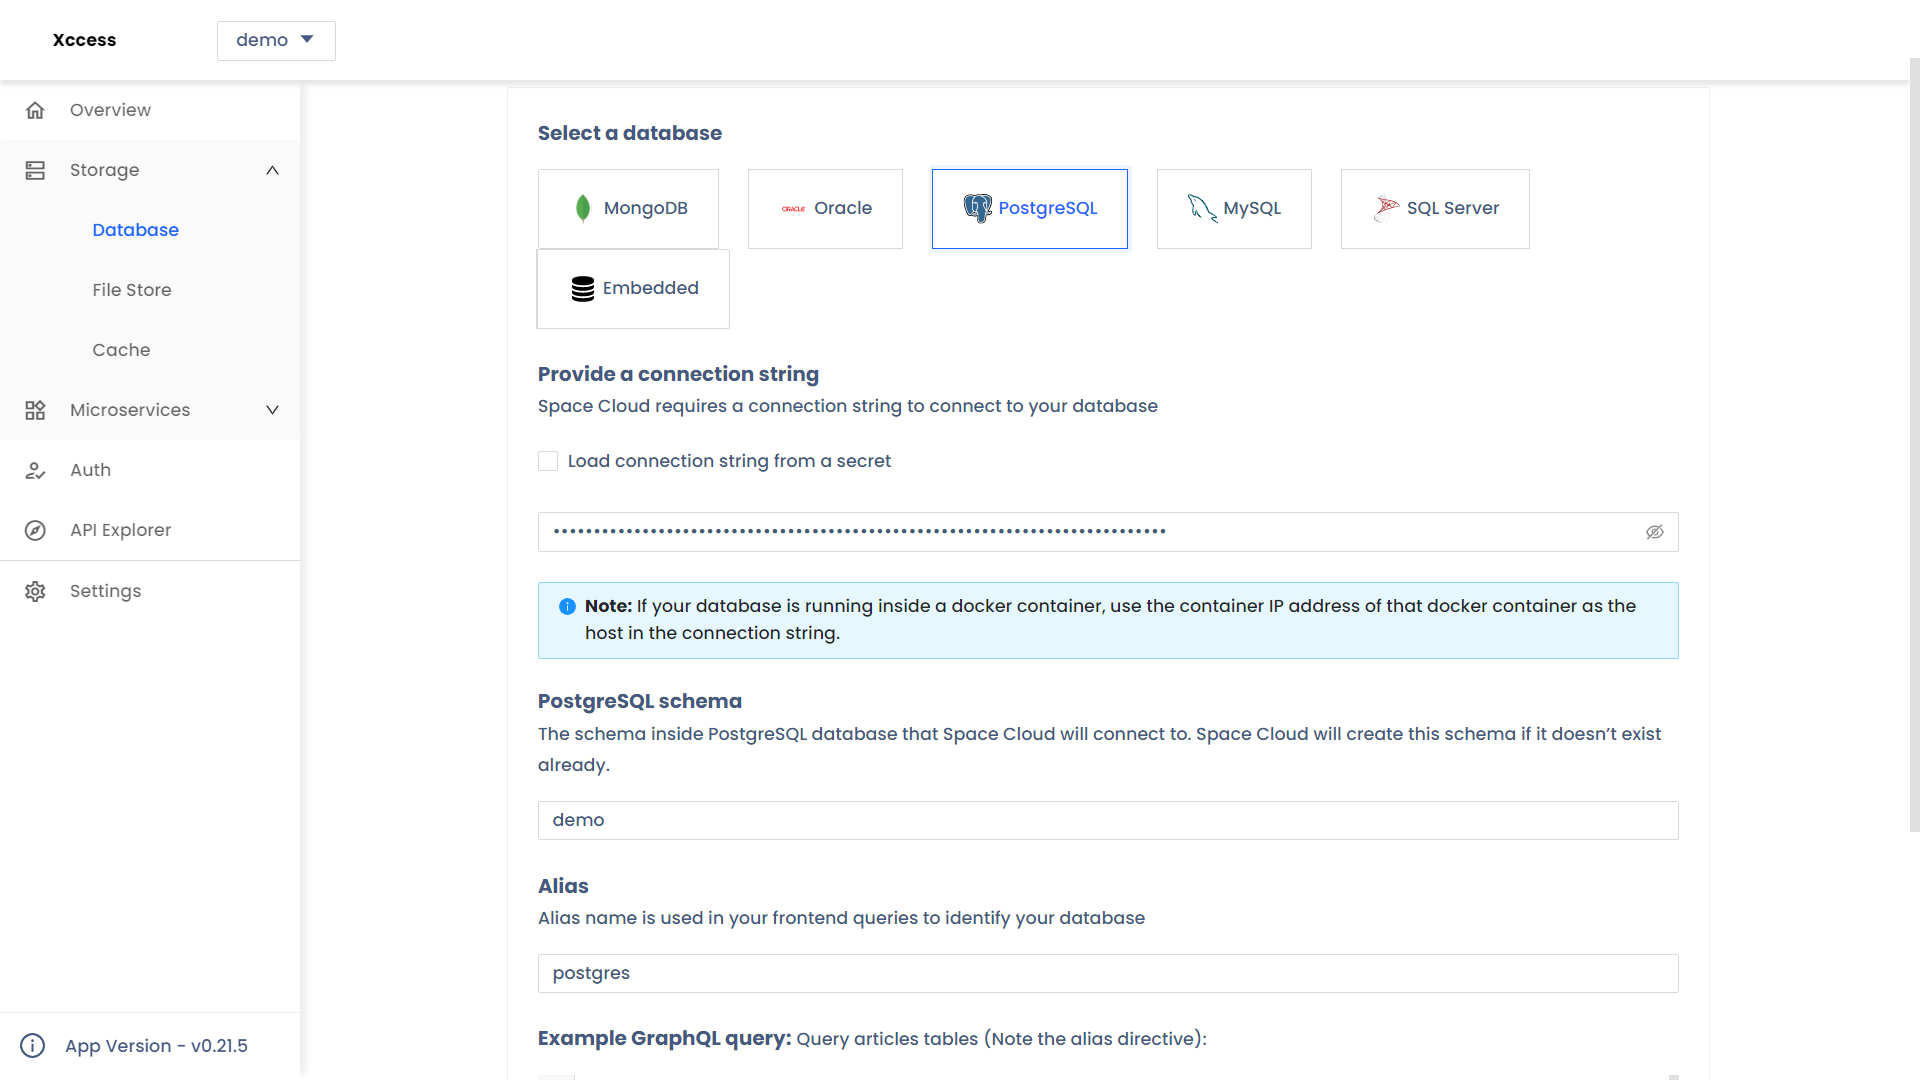Click the Embedded database stack icon
The image size is (1920, 1080).
coord(583,289)
